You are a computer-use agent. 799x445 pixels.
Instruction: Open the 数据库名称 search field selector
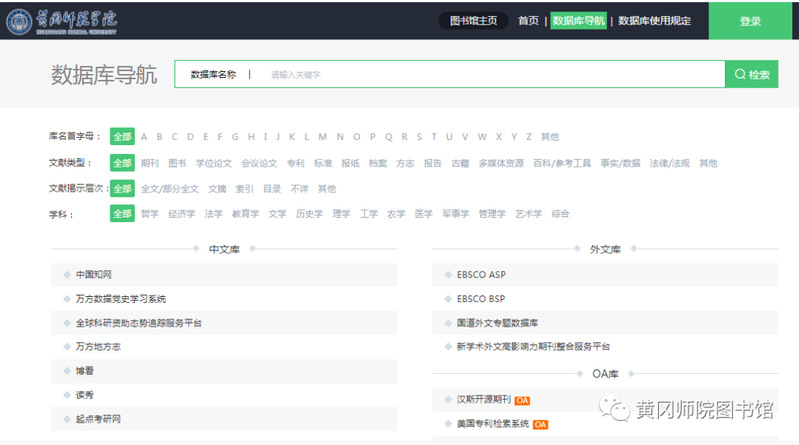click(x=213, y=75)
